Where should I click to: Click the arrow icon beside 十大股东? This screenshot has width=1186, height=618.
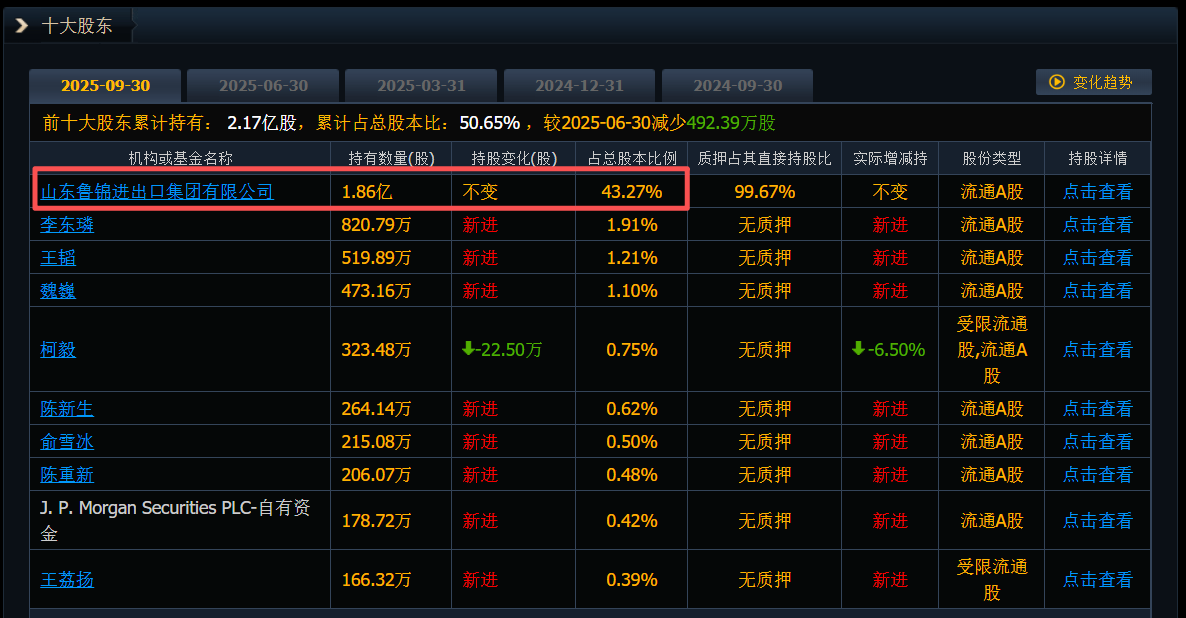click(x=22, y=26)
